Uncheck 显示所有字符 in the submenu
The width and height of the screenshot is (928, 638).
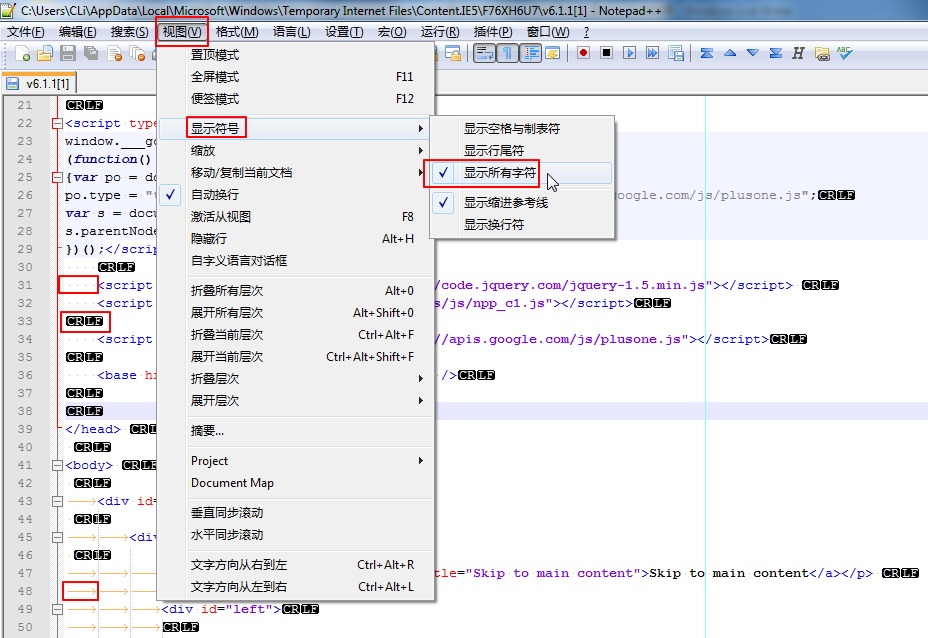500,173
